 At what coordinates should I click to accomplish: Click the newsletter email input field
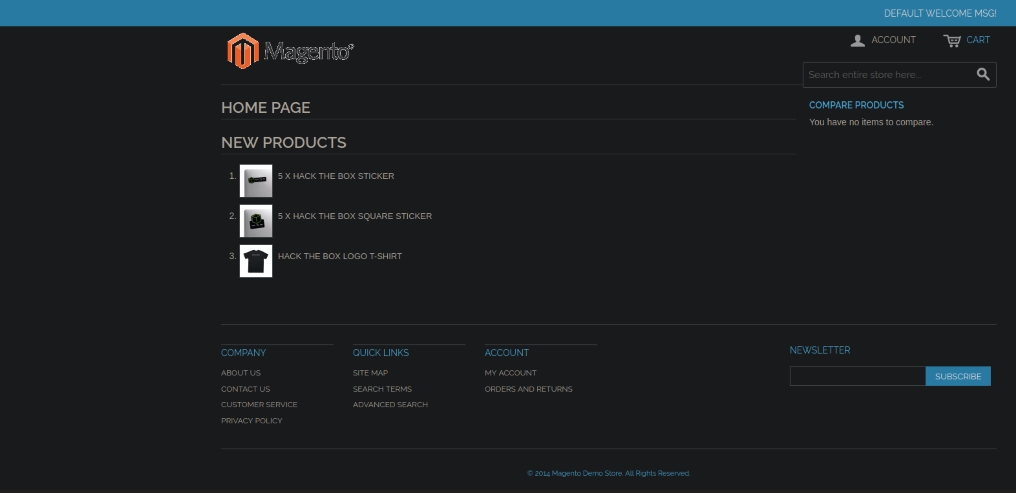[857, 376]
